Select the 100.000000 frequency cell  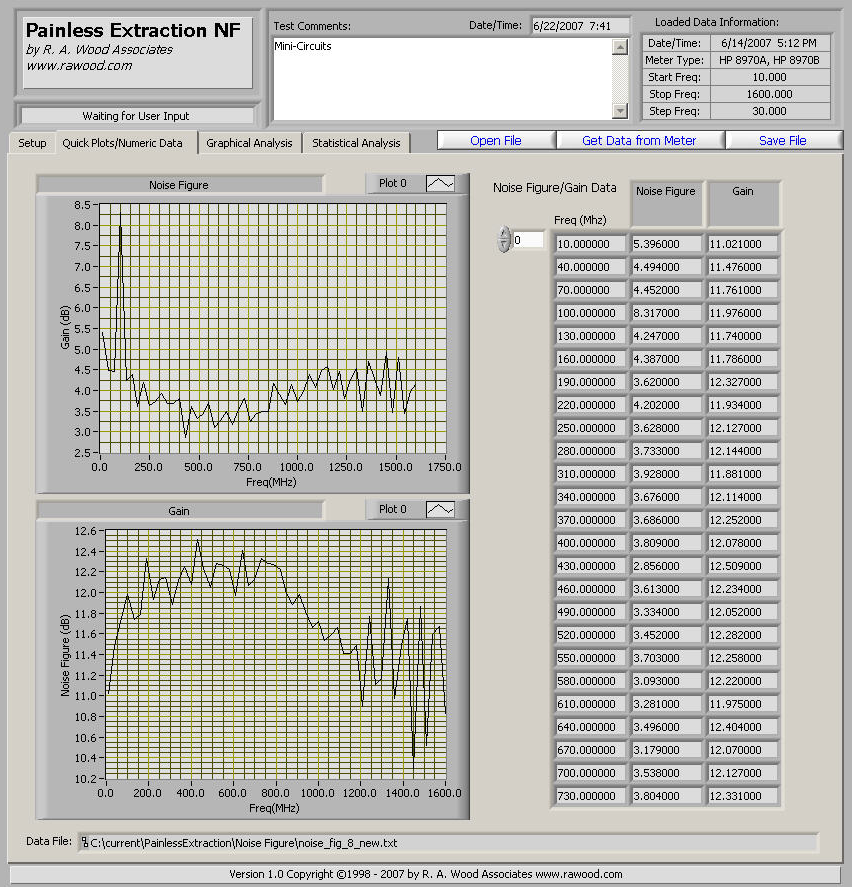(x=590, y=313)
